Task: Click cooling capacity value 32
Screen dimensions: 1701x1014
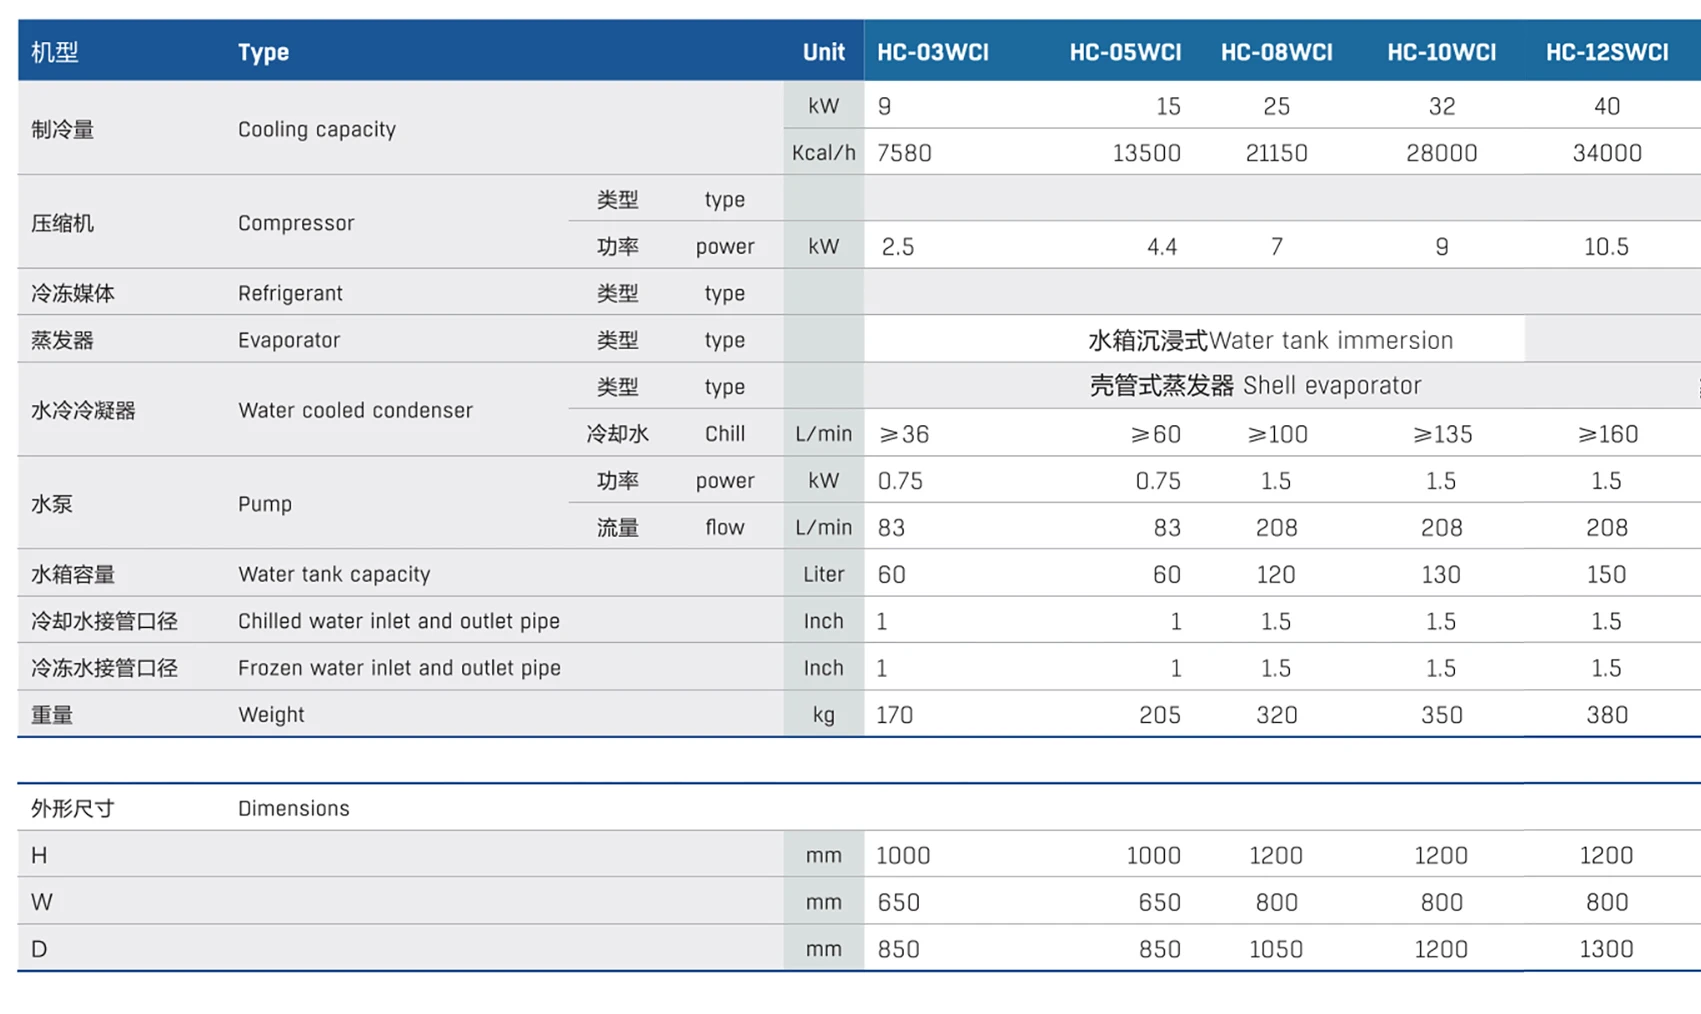Action: point(1441,106)
